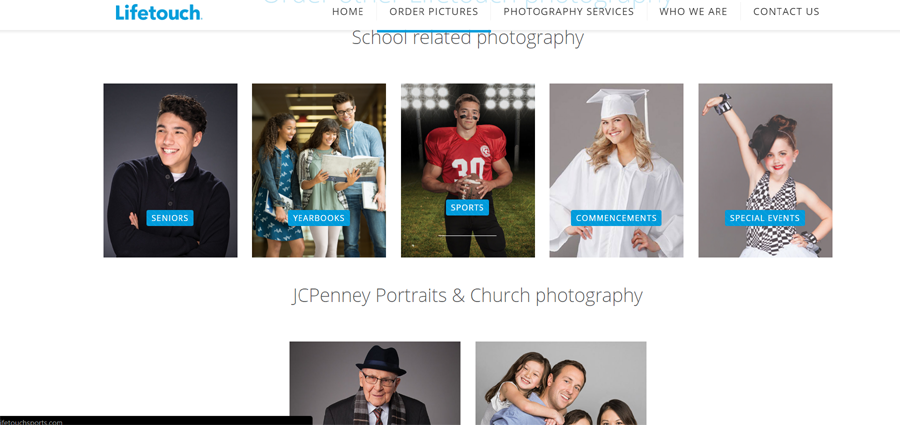Open the HOME menu item
The height and width of the screenshot is (425, 900).
pyautogui.click(x=347, y=11)
